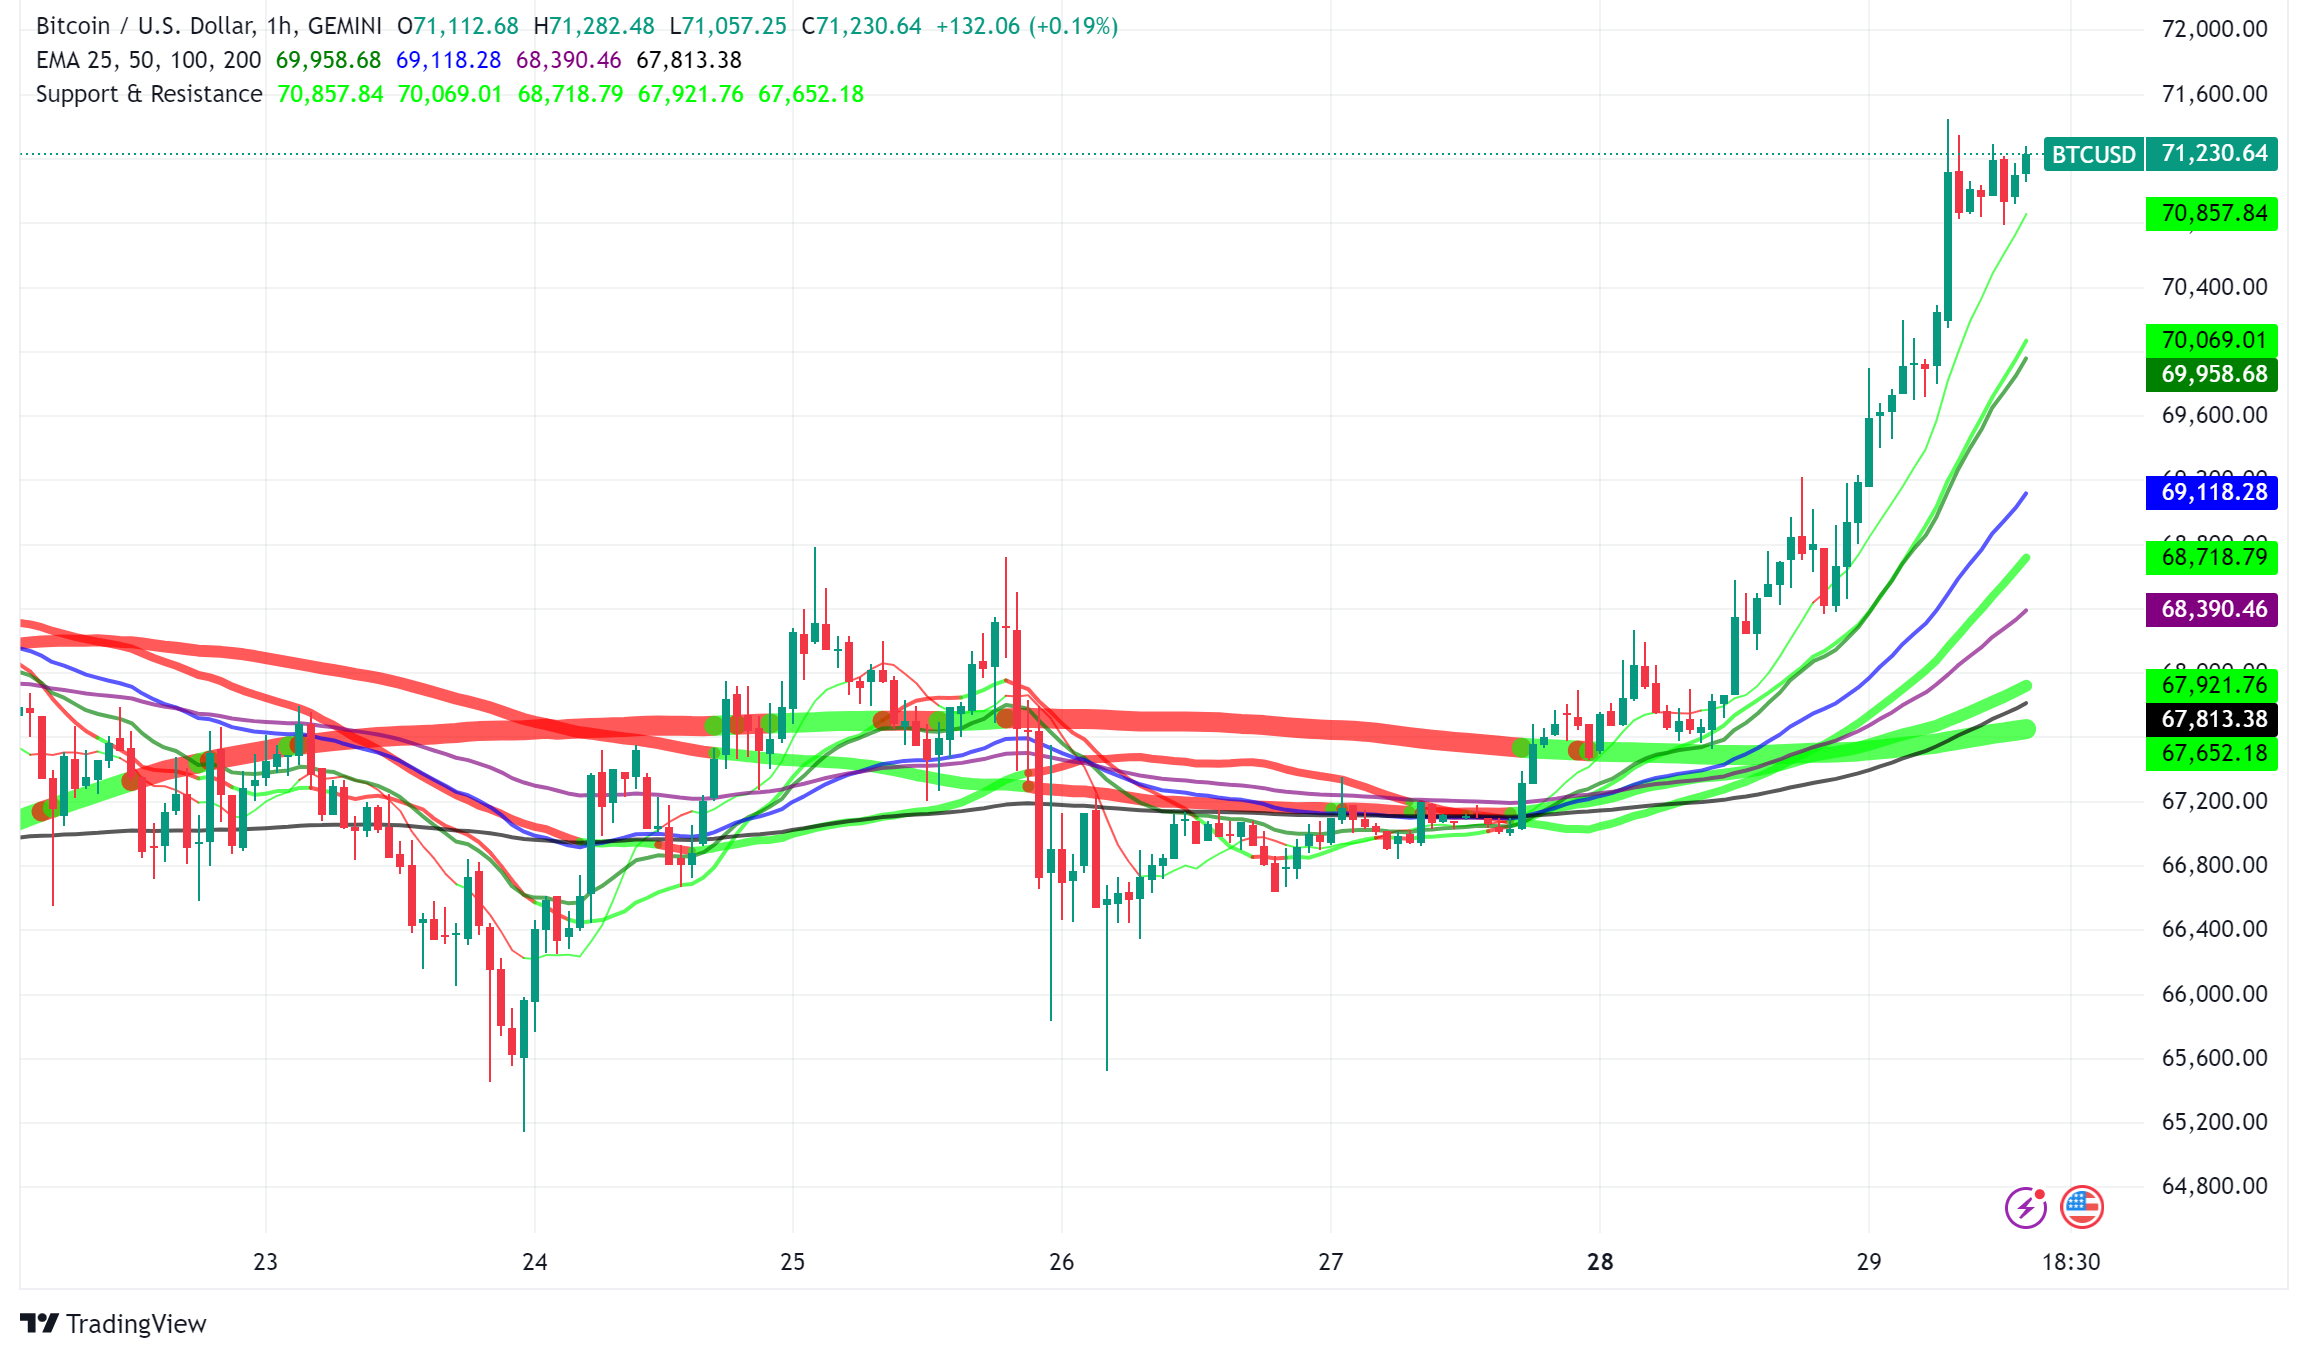The height and width of the screenshot is (1359, 2308).
Task: Click the purple lightning bolt event icon
Action: (x=2025, y=1207)
